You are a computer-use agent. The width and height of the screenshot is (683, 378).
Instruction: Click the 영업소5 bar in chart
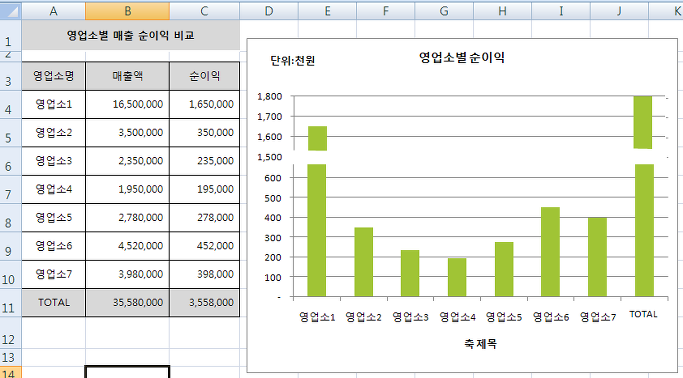[x=504, y=269]
